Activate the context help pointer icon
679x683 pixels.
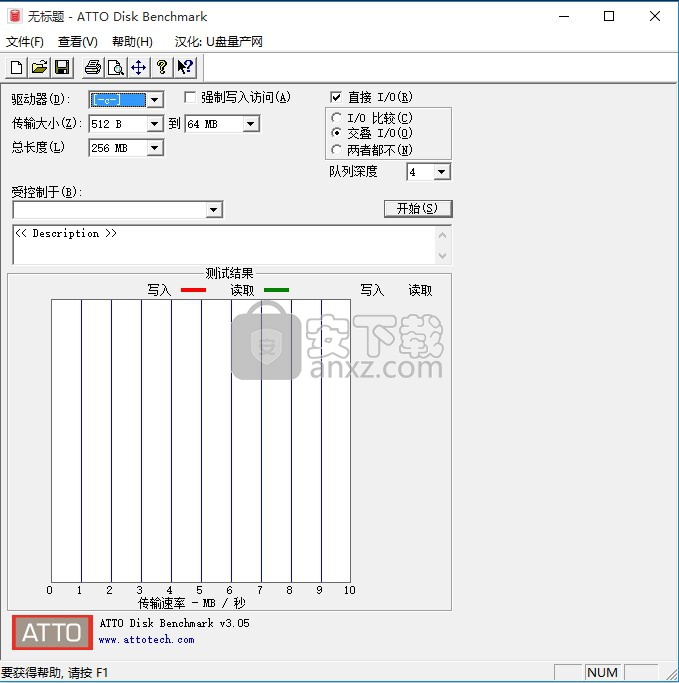(185, 68)
